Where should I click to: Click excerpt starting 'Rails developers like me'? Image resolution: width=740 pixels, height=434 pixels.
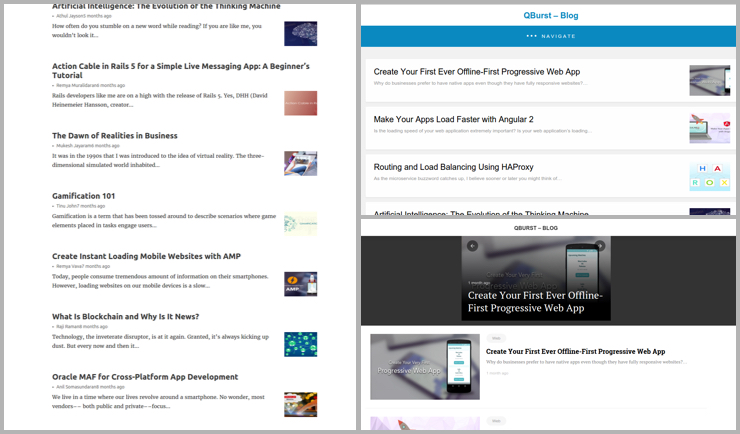160,100
